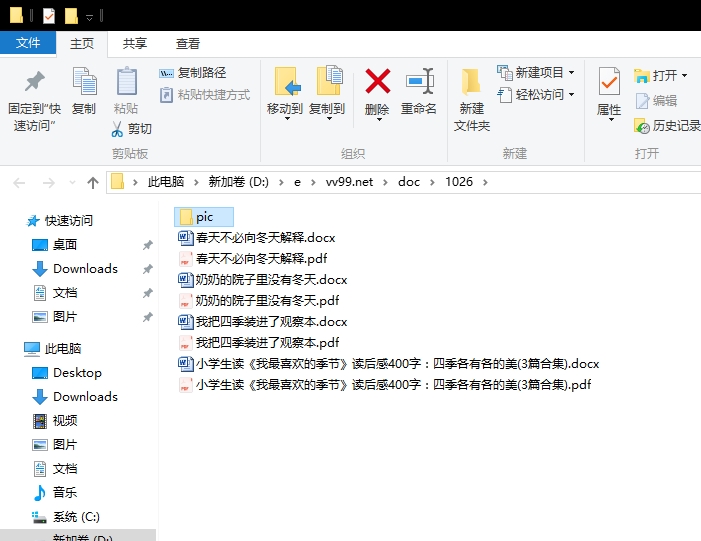Select 奶奶的院子里没有冬天.pdf file

point(259,300)
